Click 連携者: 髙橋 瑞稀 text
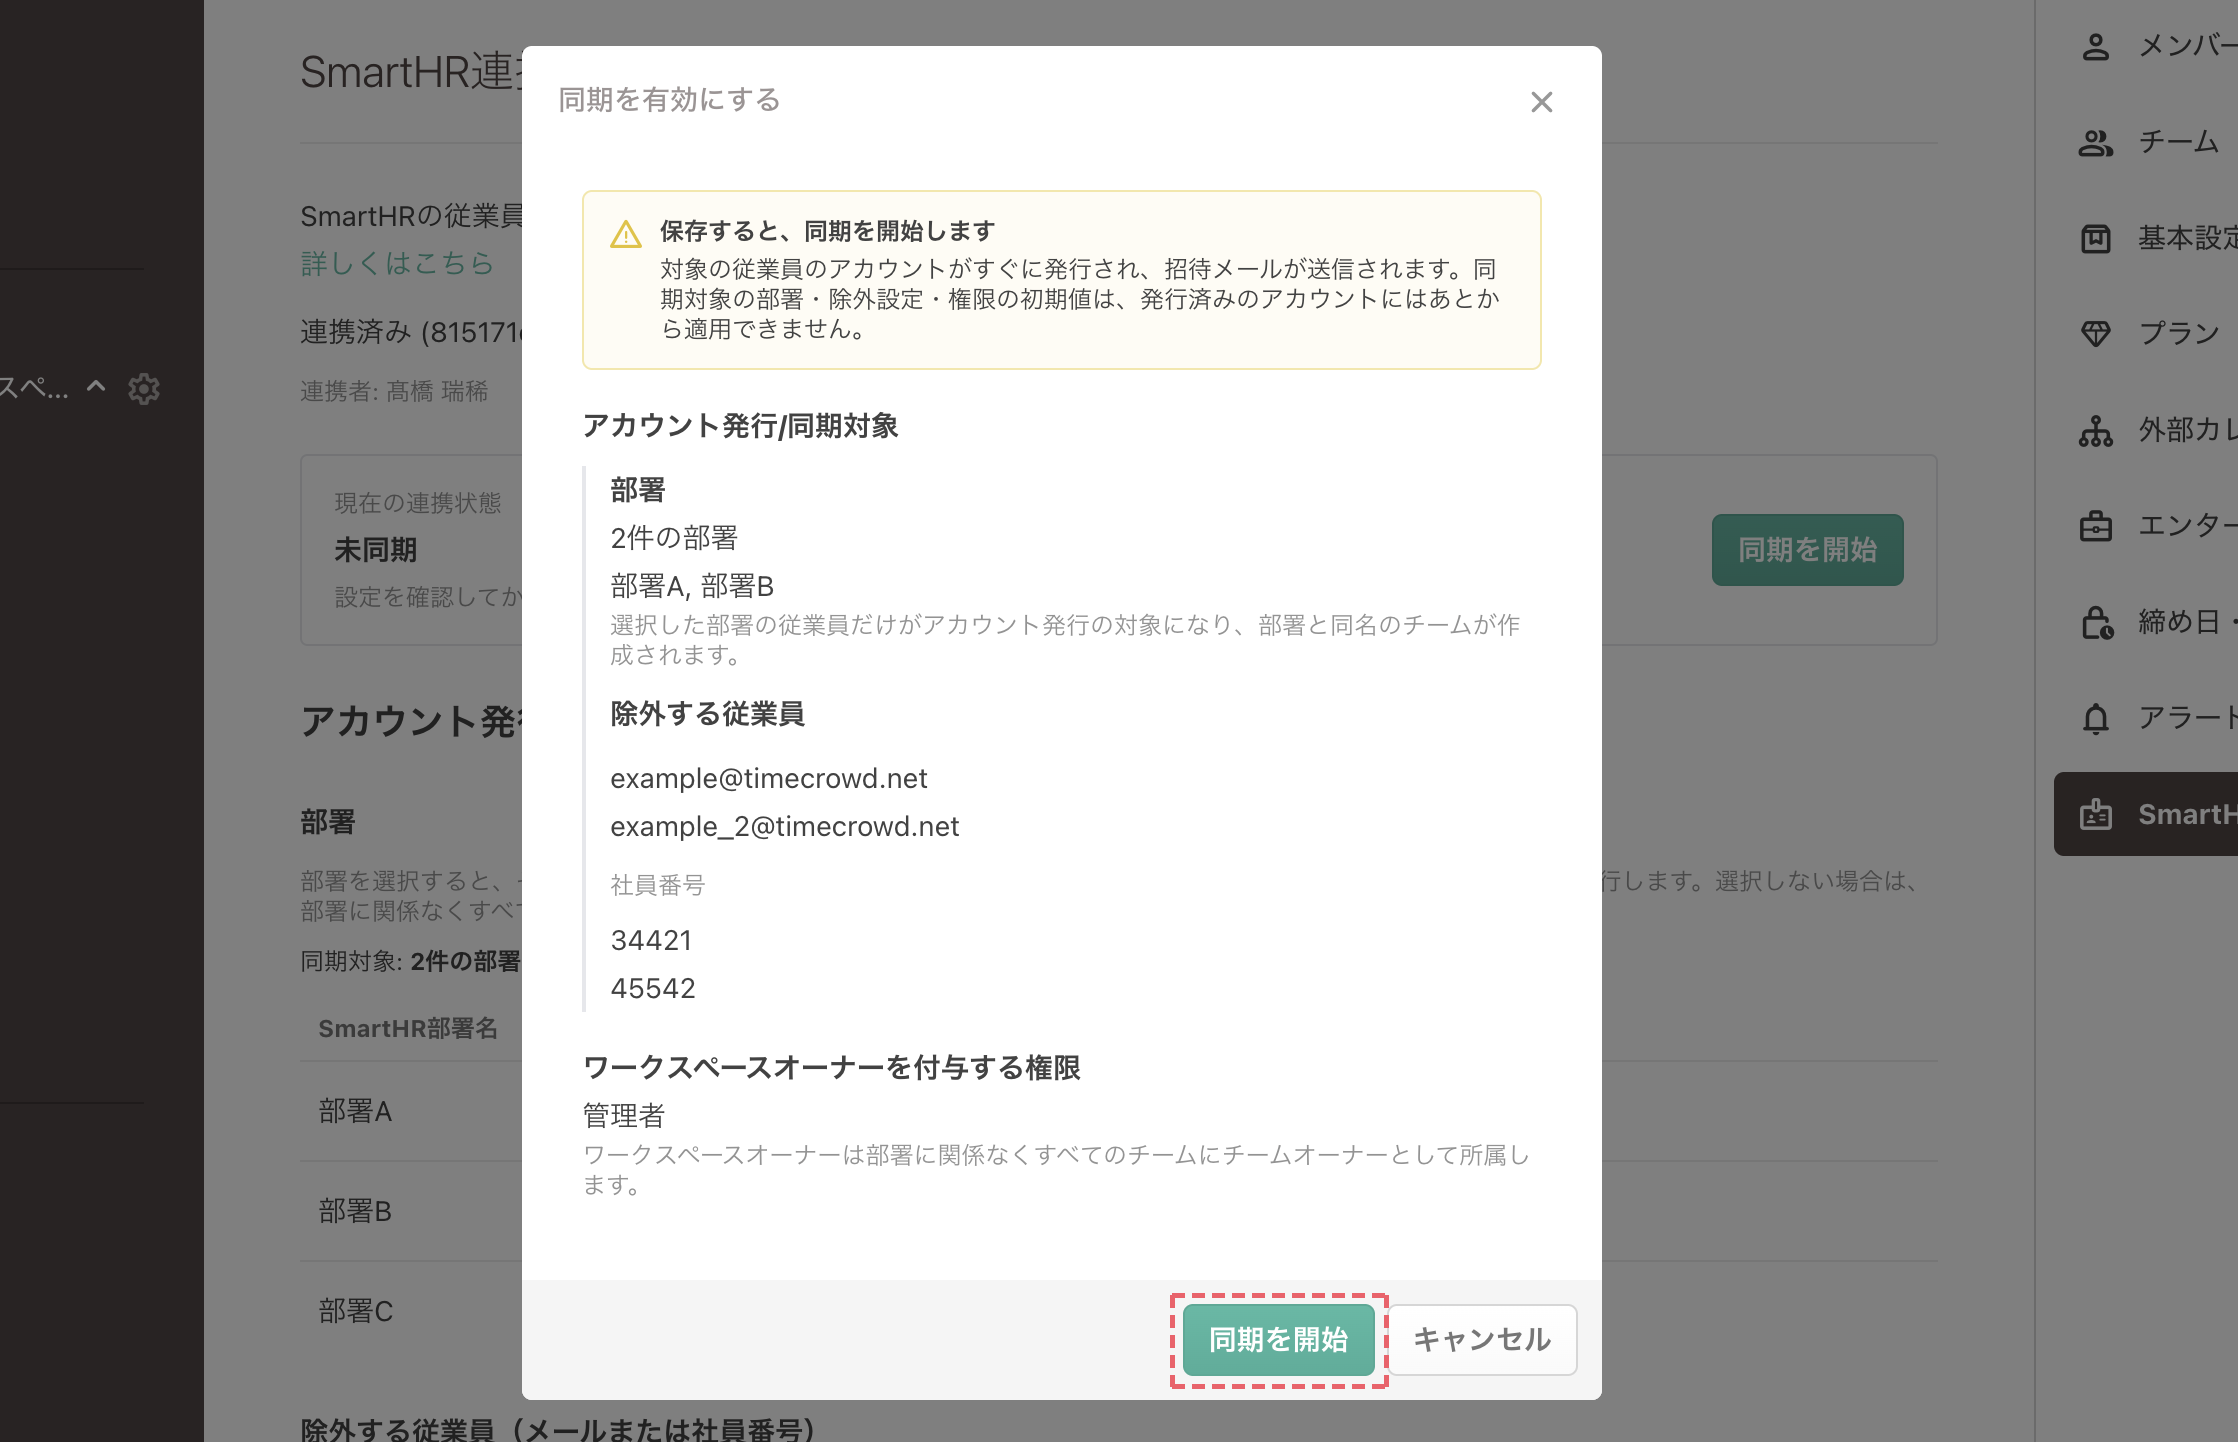 pos(394,391)
